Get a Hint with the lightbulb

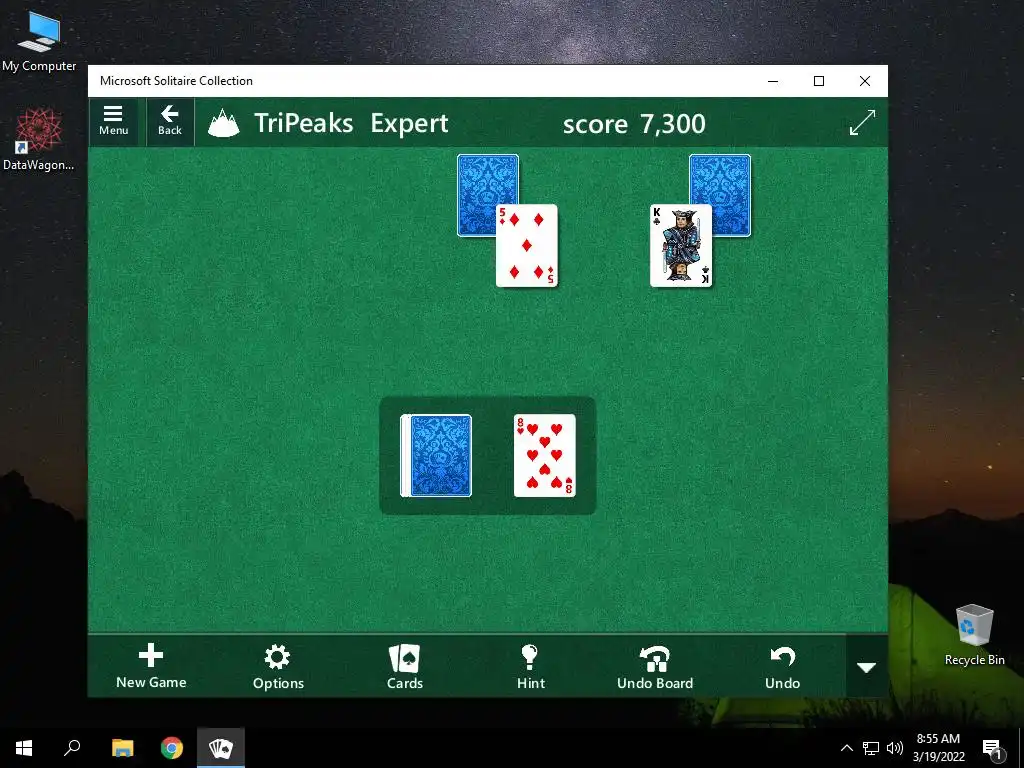pos(530,666)
